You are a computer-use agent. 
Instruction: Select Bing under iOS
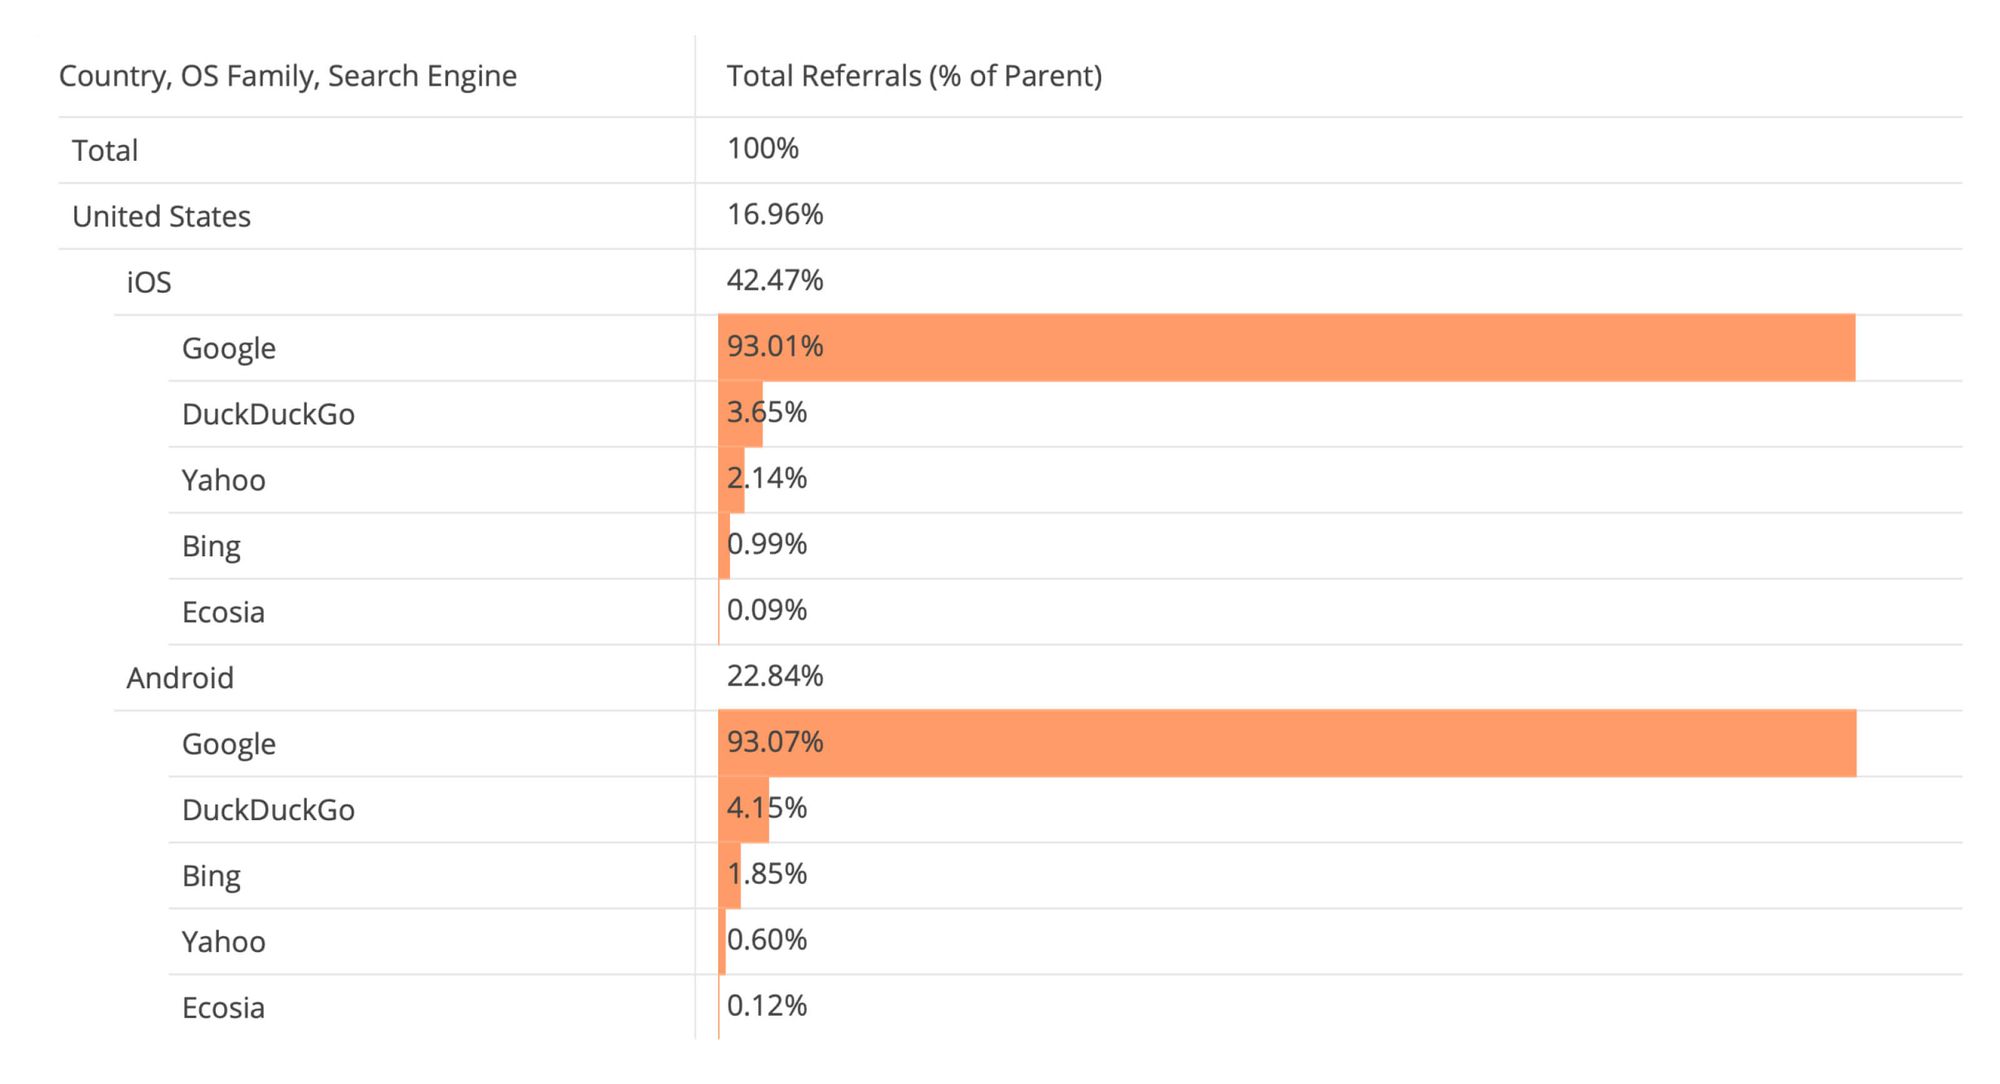click(211, 547)
